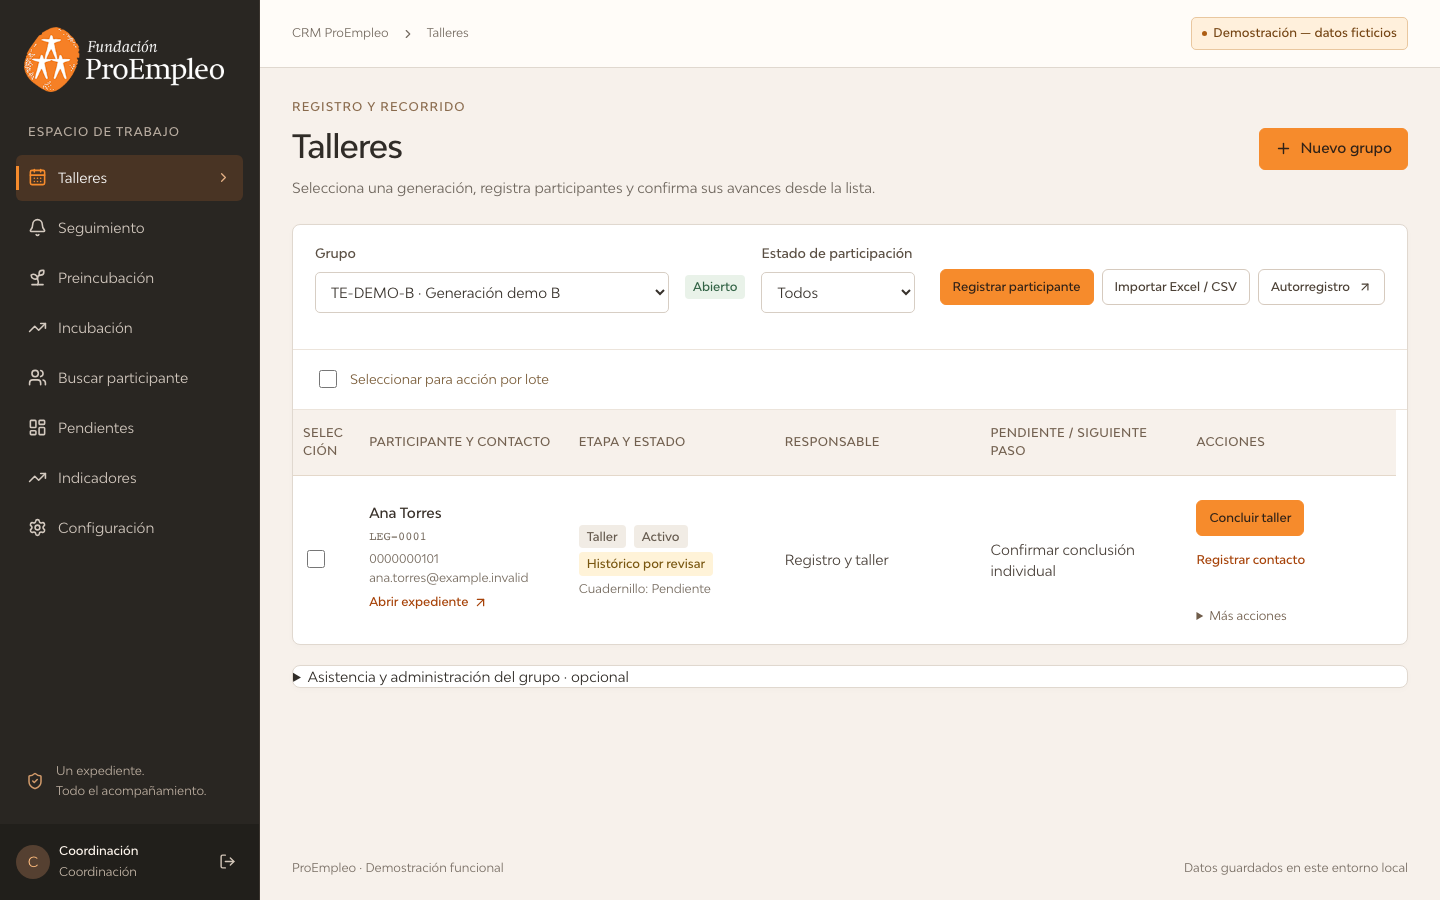Click the Histórico por revisar tag
Image resolution: width=1440 pixels, height=900 pixels.
[646, 564]
